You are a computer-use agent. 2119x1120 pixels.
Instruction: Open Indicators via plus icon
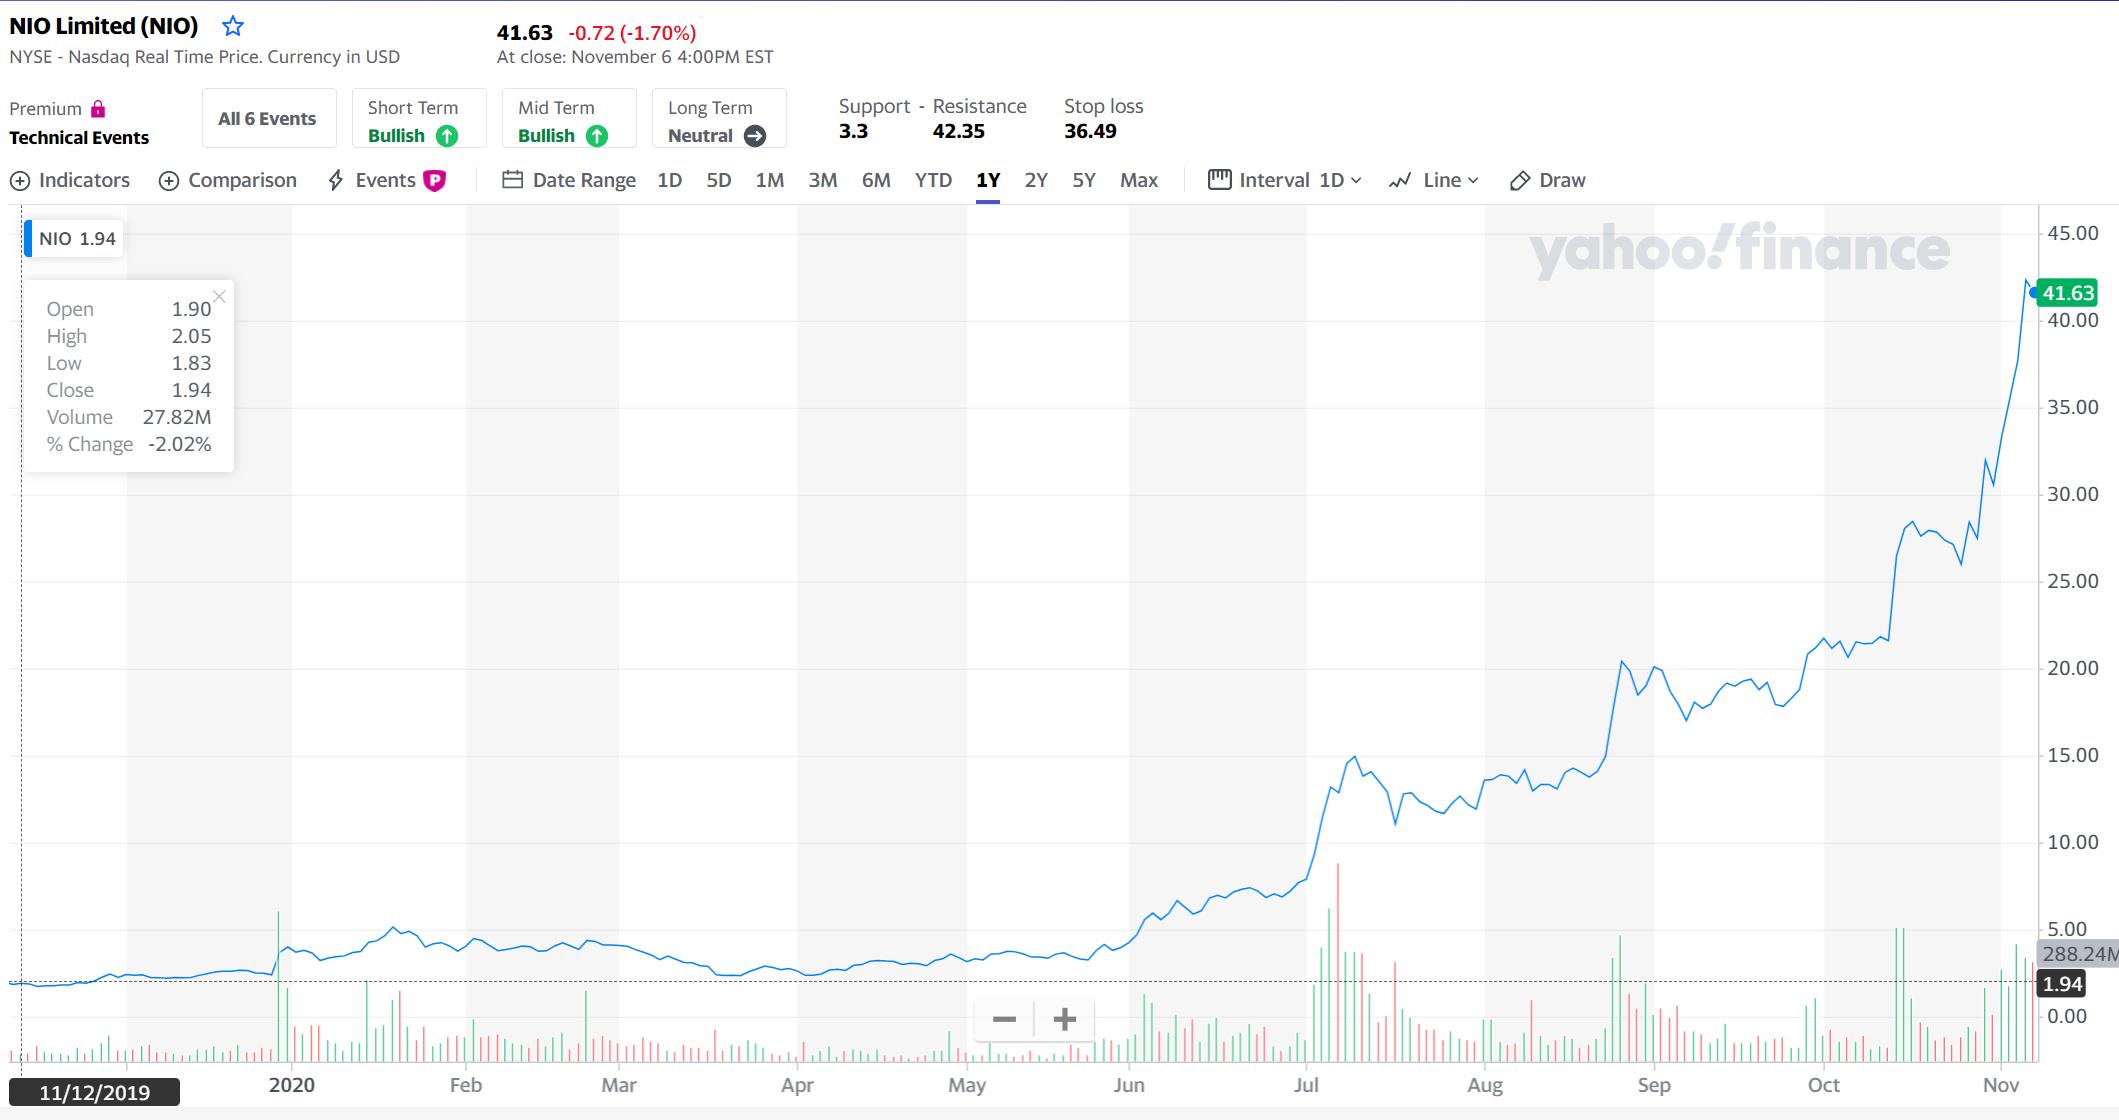[x=19, y=181]
